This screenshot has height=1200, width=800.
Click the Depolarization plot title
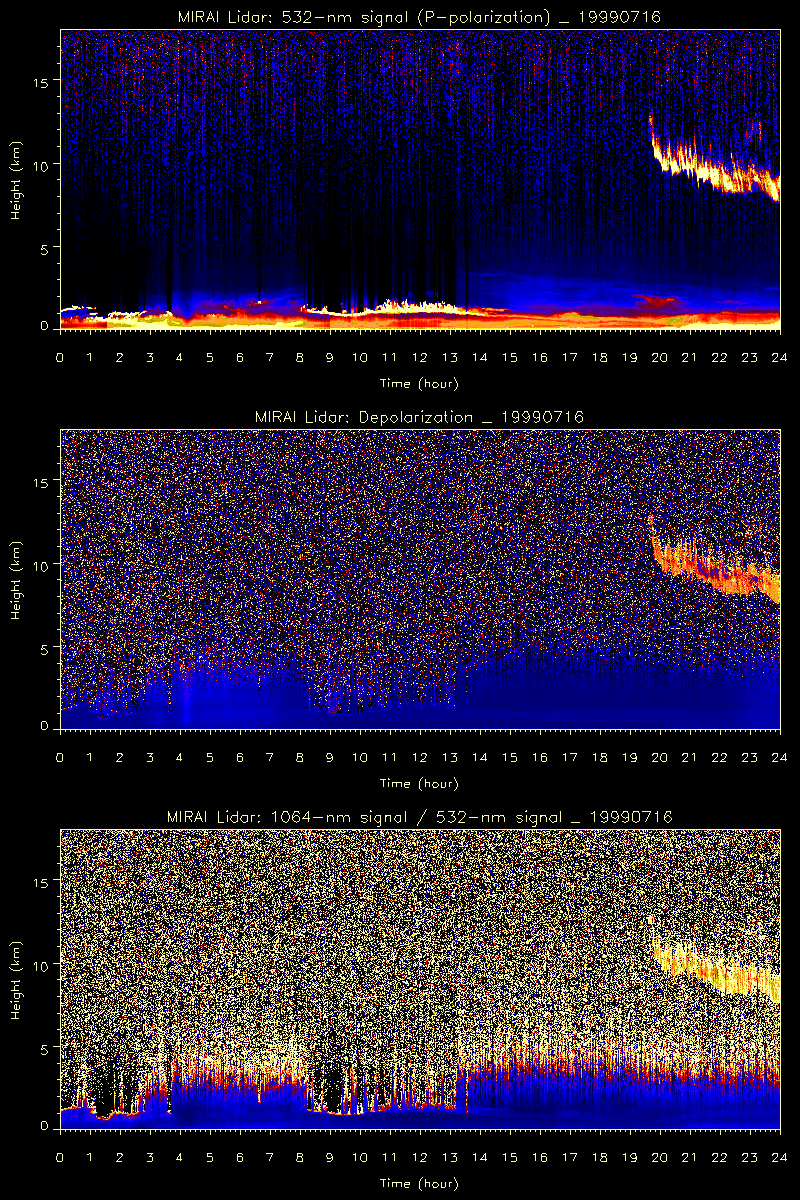[x=419, y=417]
